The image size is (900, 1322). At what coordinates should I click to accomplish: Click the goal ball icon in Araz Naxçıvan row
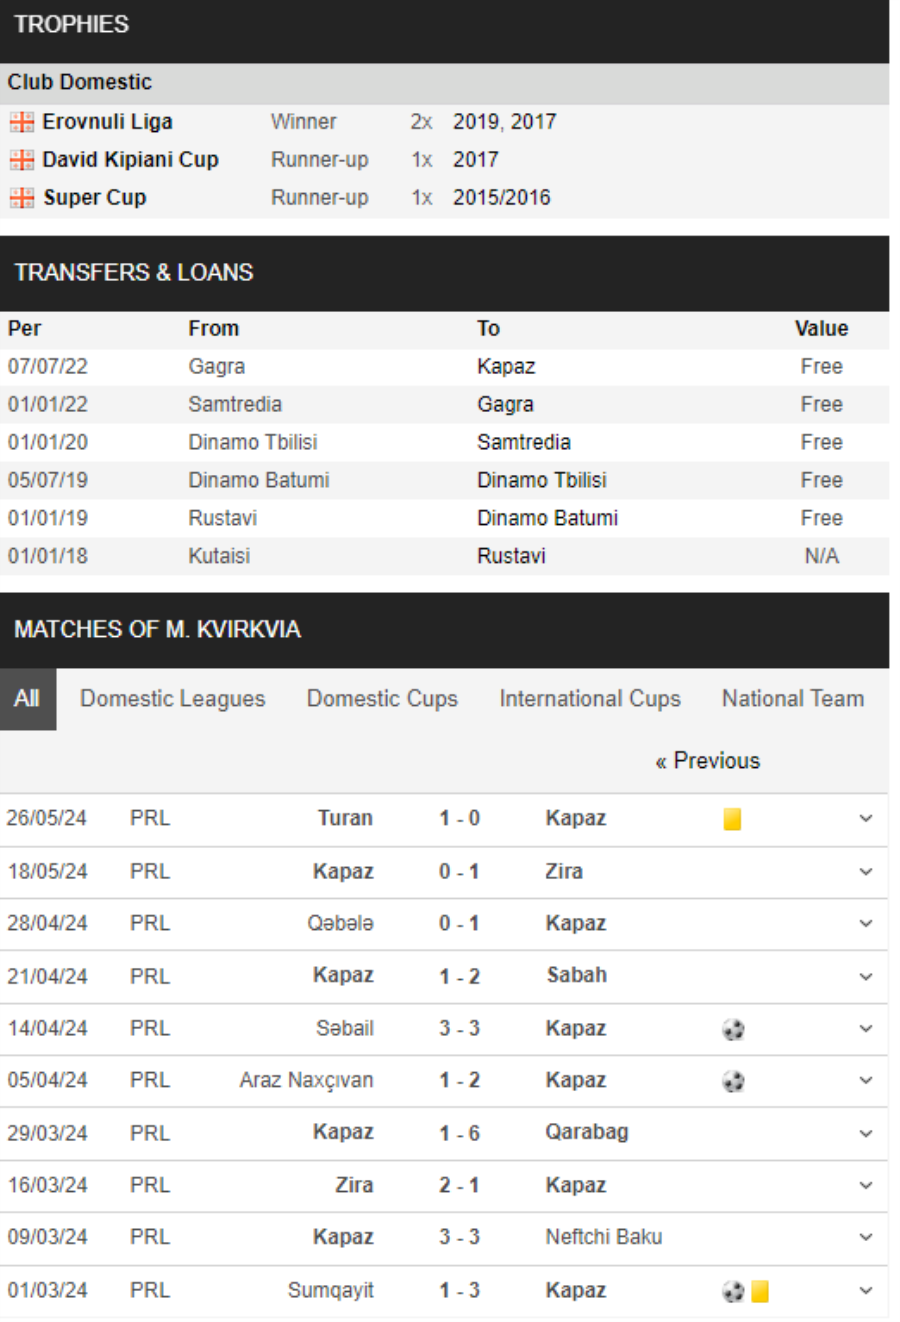(733, 1081)
